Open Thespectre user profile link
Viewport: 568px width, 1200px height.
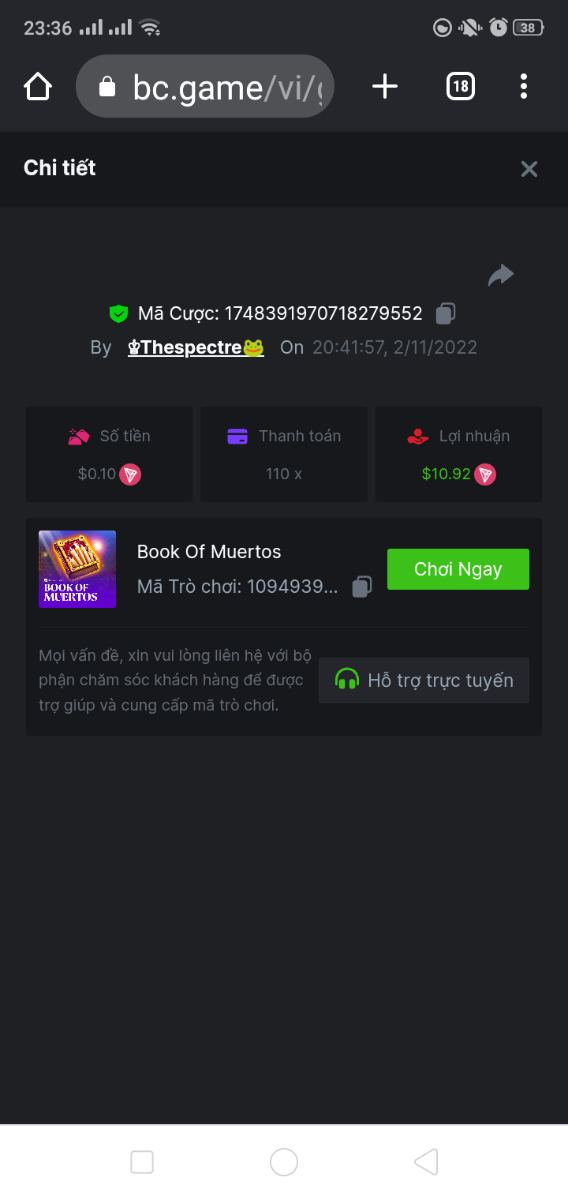tap(196, 348)
